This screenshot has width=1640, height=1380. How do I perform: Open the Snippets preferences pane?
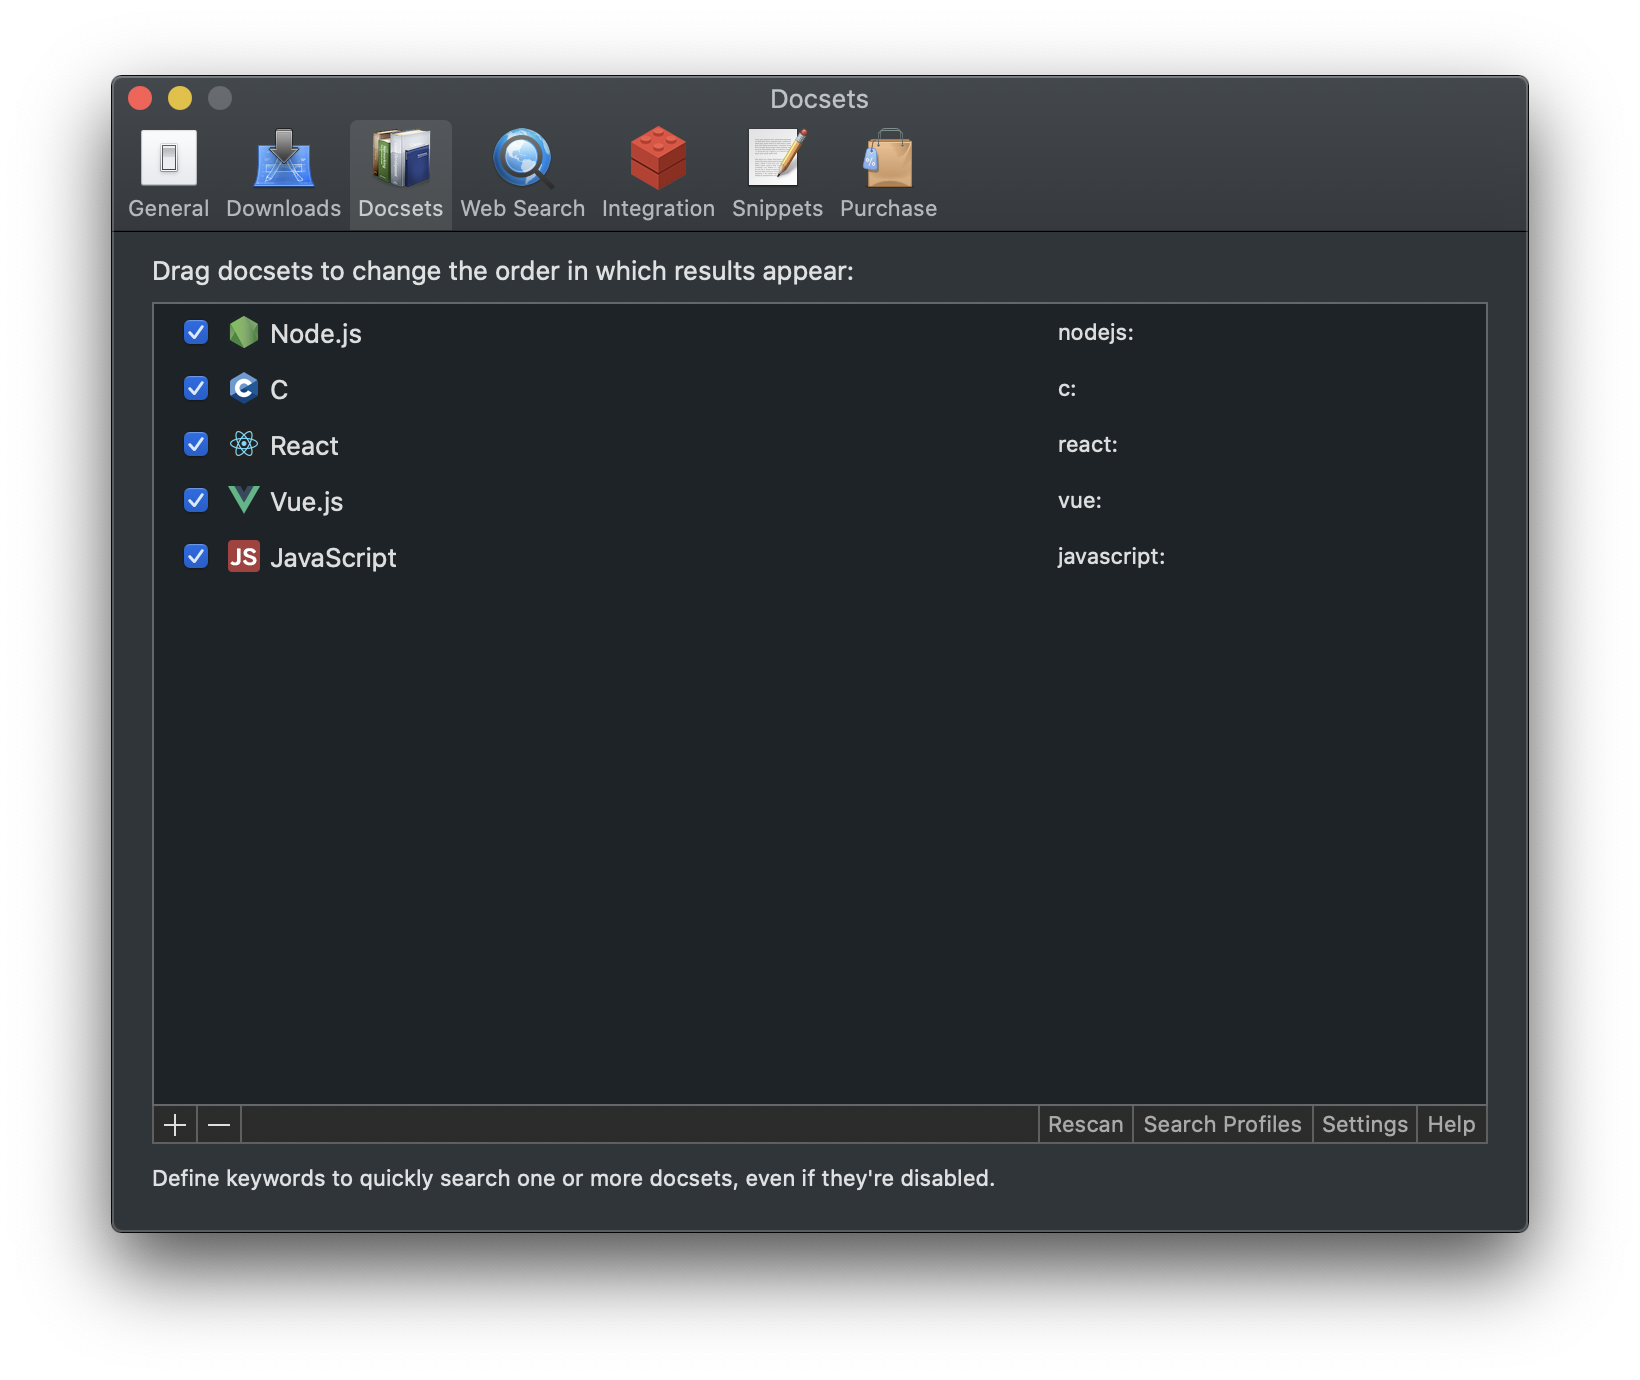(x=777, y=175)
